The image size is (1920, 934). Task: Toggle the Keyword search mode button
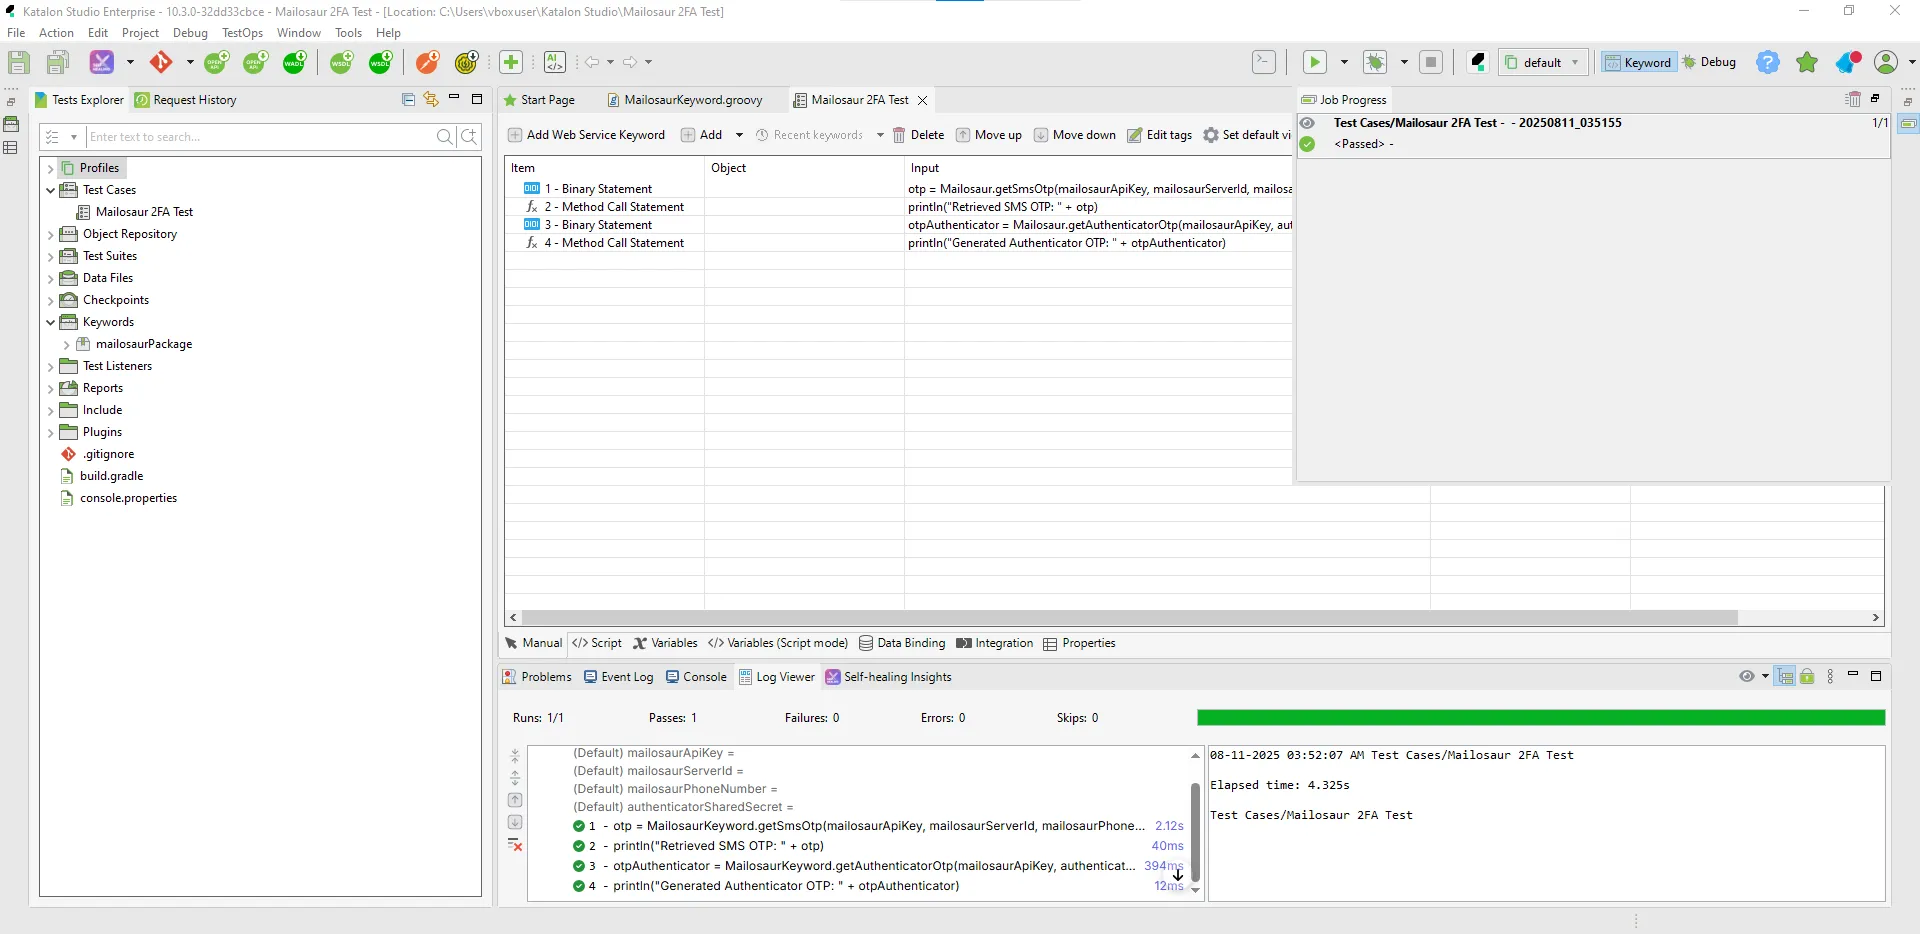coord(1640,62)
